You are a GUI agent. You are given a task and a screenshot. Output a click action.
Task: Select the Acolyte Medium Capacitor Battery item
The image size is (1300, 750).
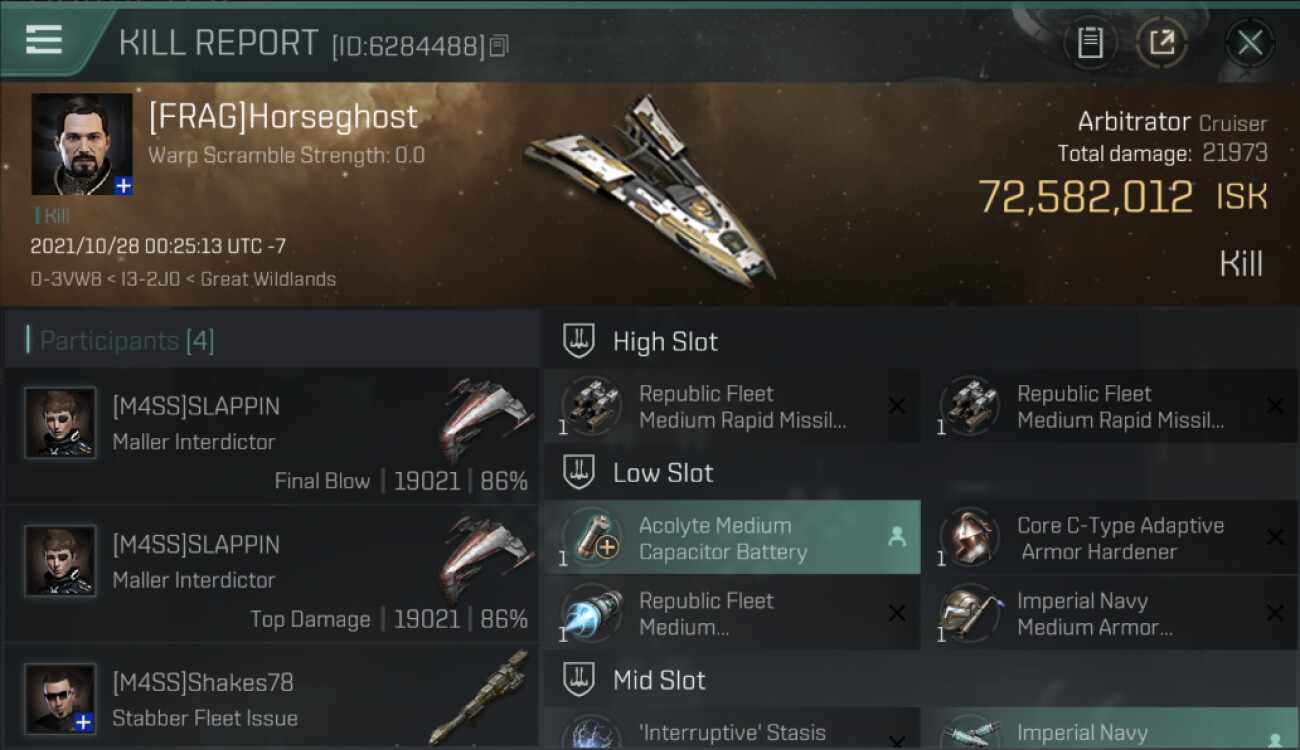tap(732, 537)
